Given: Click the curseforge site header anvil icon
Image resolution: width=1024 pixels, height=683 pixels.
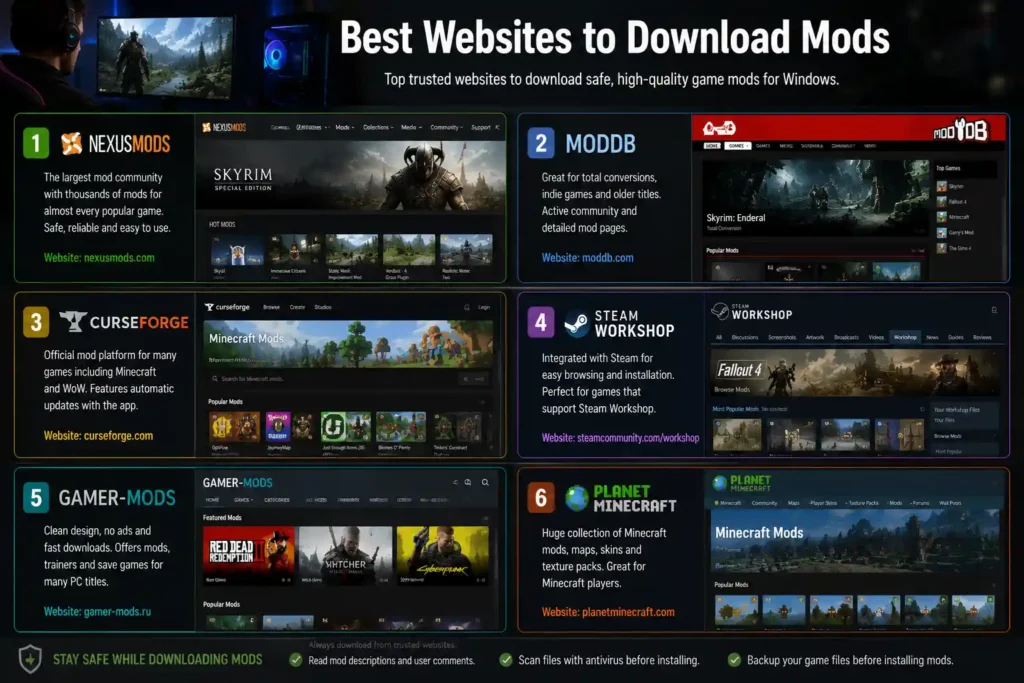Looking at the screenshot, I should point(209,307).
